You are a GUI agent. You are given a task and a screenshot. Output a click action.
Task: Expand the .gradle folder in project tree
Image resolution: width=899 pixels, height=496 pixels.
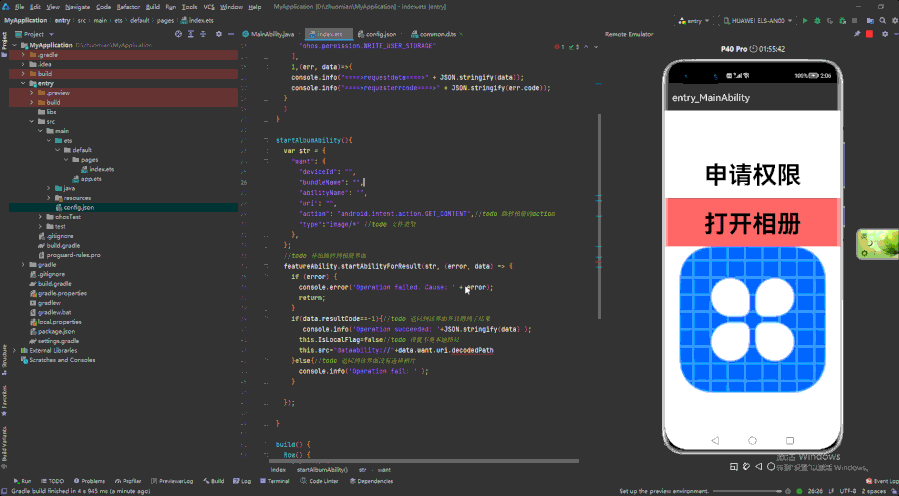click(24, 55)
